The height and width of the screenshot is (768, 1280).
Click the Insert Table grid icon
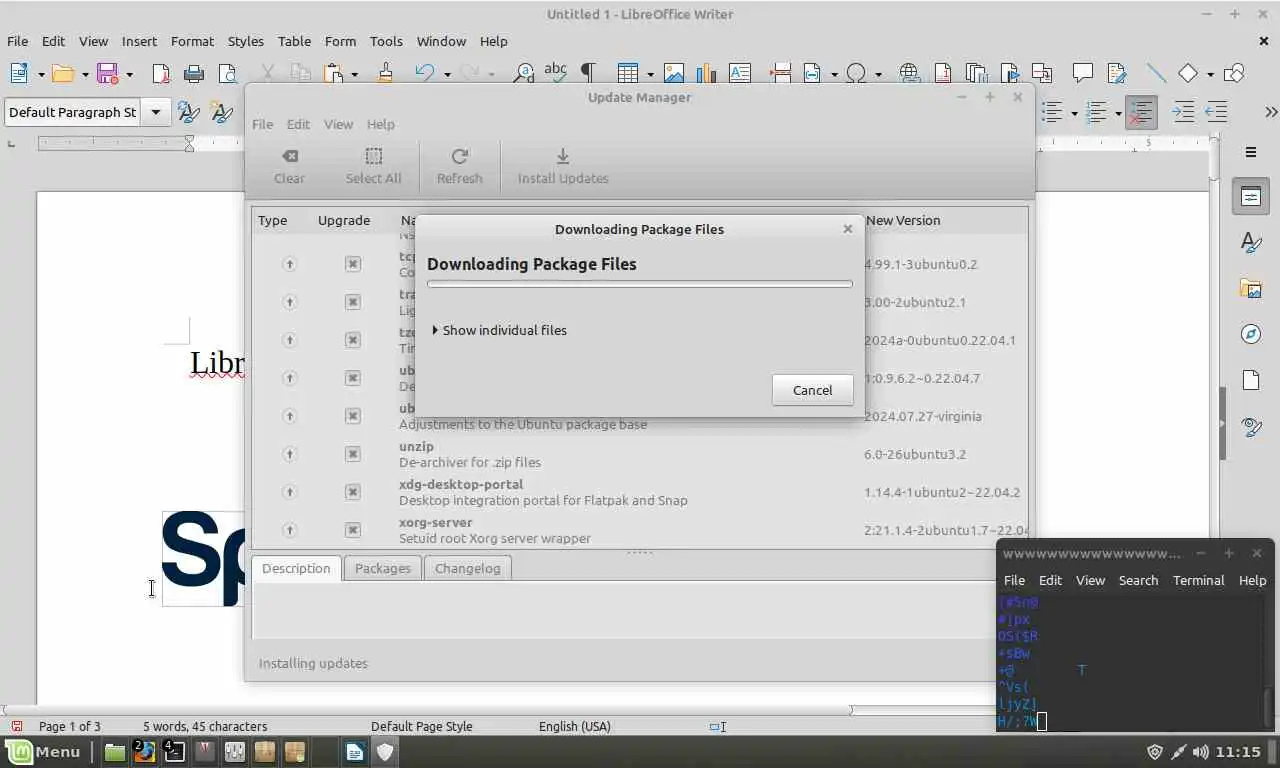(x=628, y=73)
